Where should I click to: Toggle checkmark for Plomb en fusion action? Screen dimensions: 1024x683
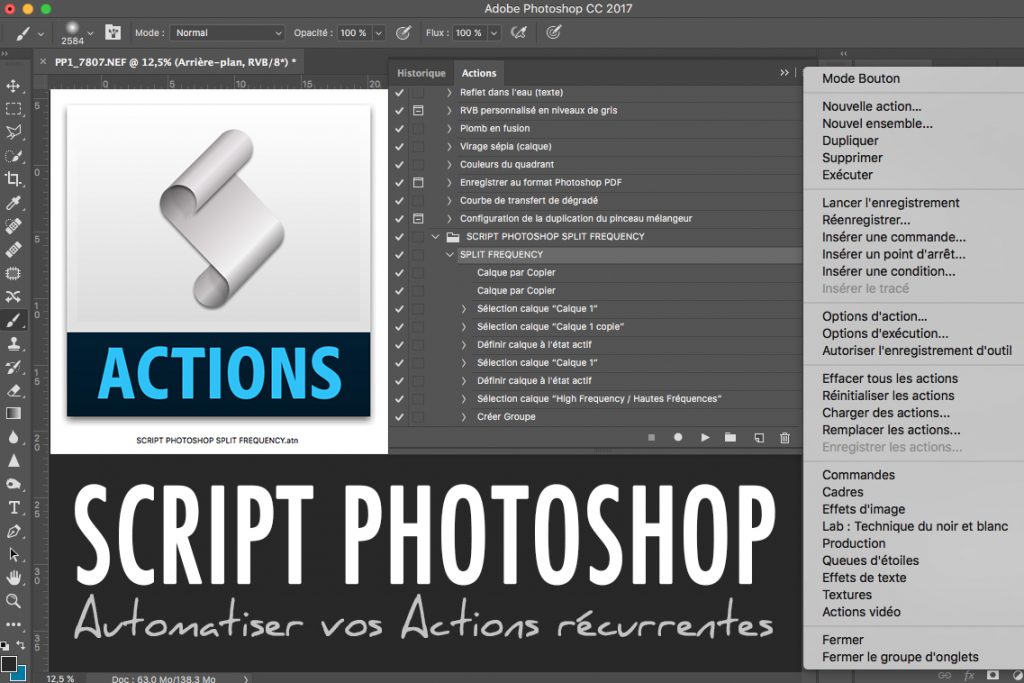click(x=399, y=129)
